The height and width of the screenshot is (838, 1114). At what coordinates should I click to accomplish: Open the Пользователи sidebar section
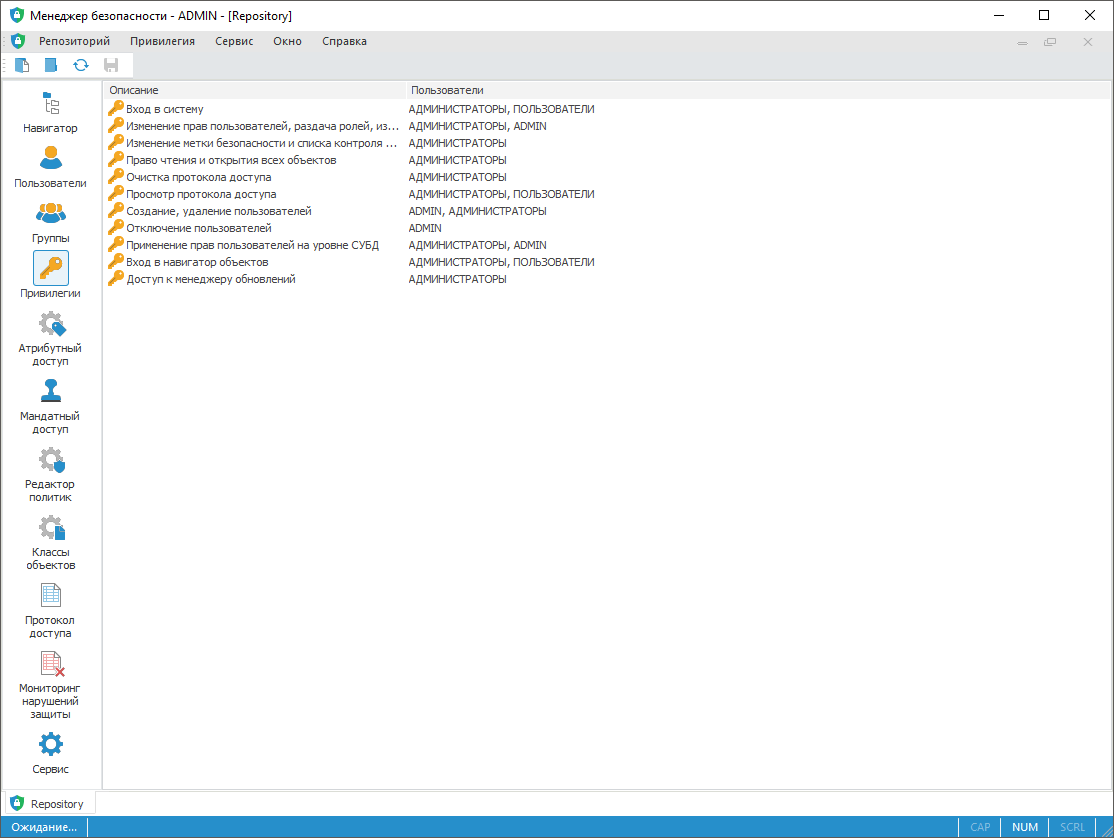click(x=50, y=168)
